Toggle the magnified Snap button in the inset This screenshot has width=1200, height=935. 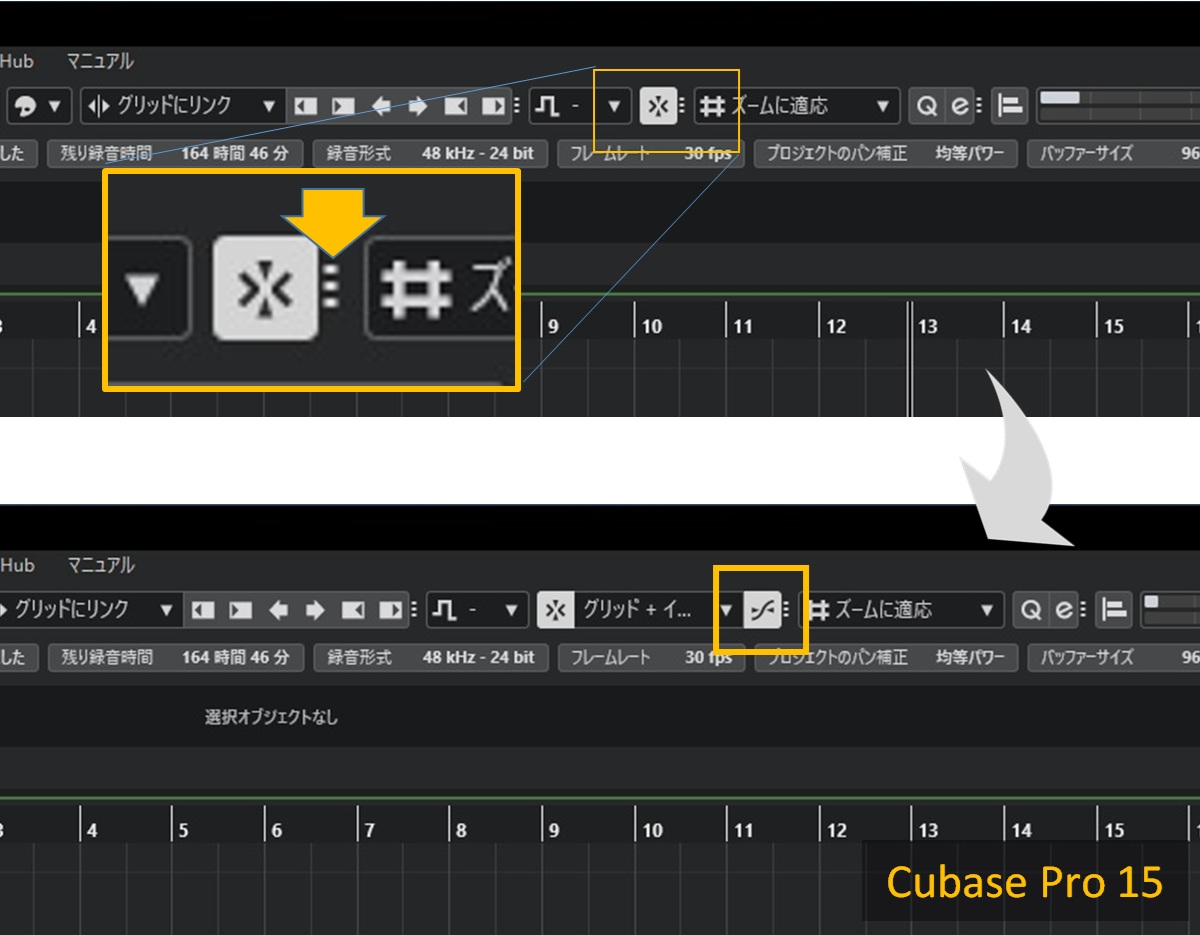click(x=266, y=289)
